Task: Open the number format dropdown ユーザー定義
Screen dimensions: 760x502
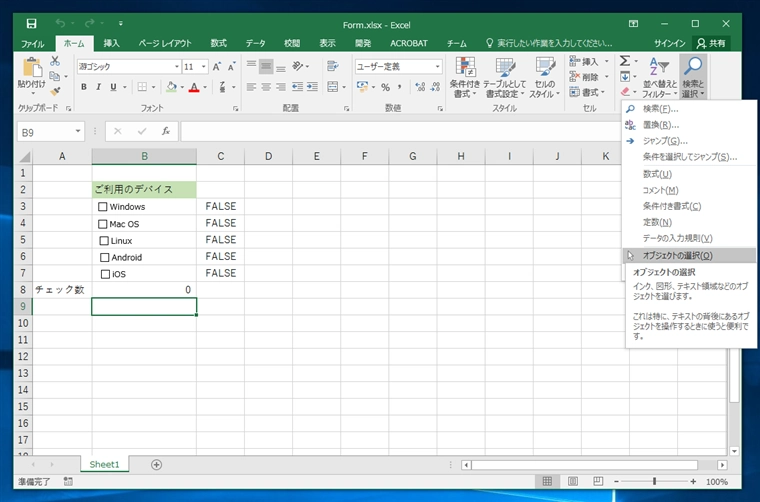Action: [x=437, y=66]
